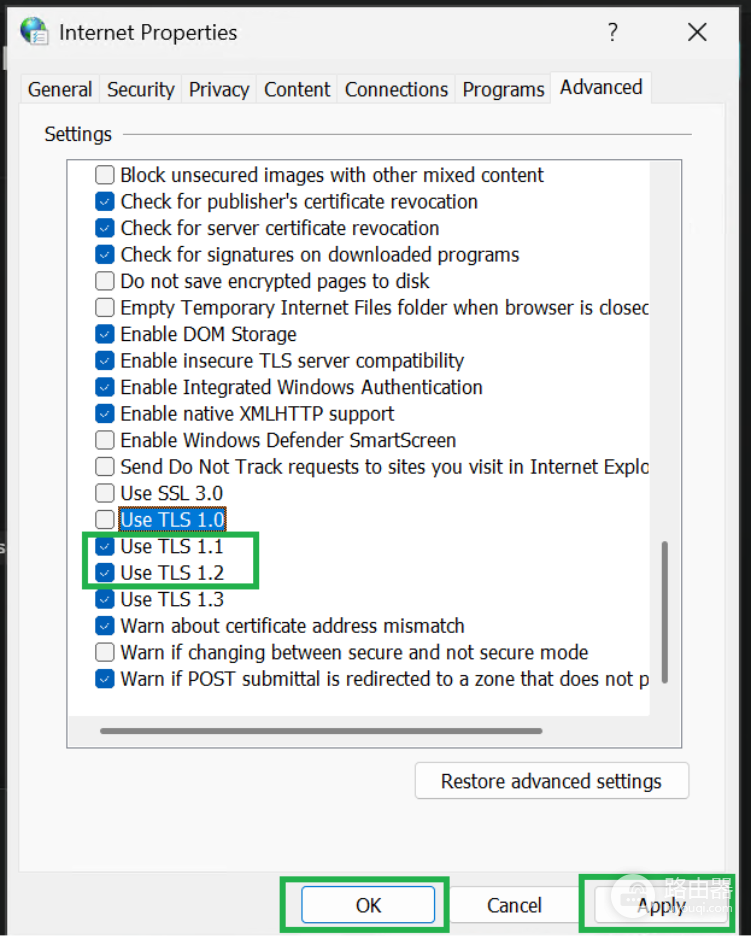Viewport: 751px width, 936px height.
Task: Select the Content tab
Action: coord(297,90)
